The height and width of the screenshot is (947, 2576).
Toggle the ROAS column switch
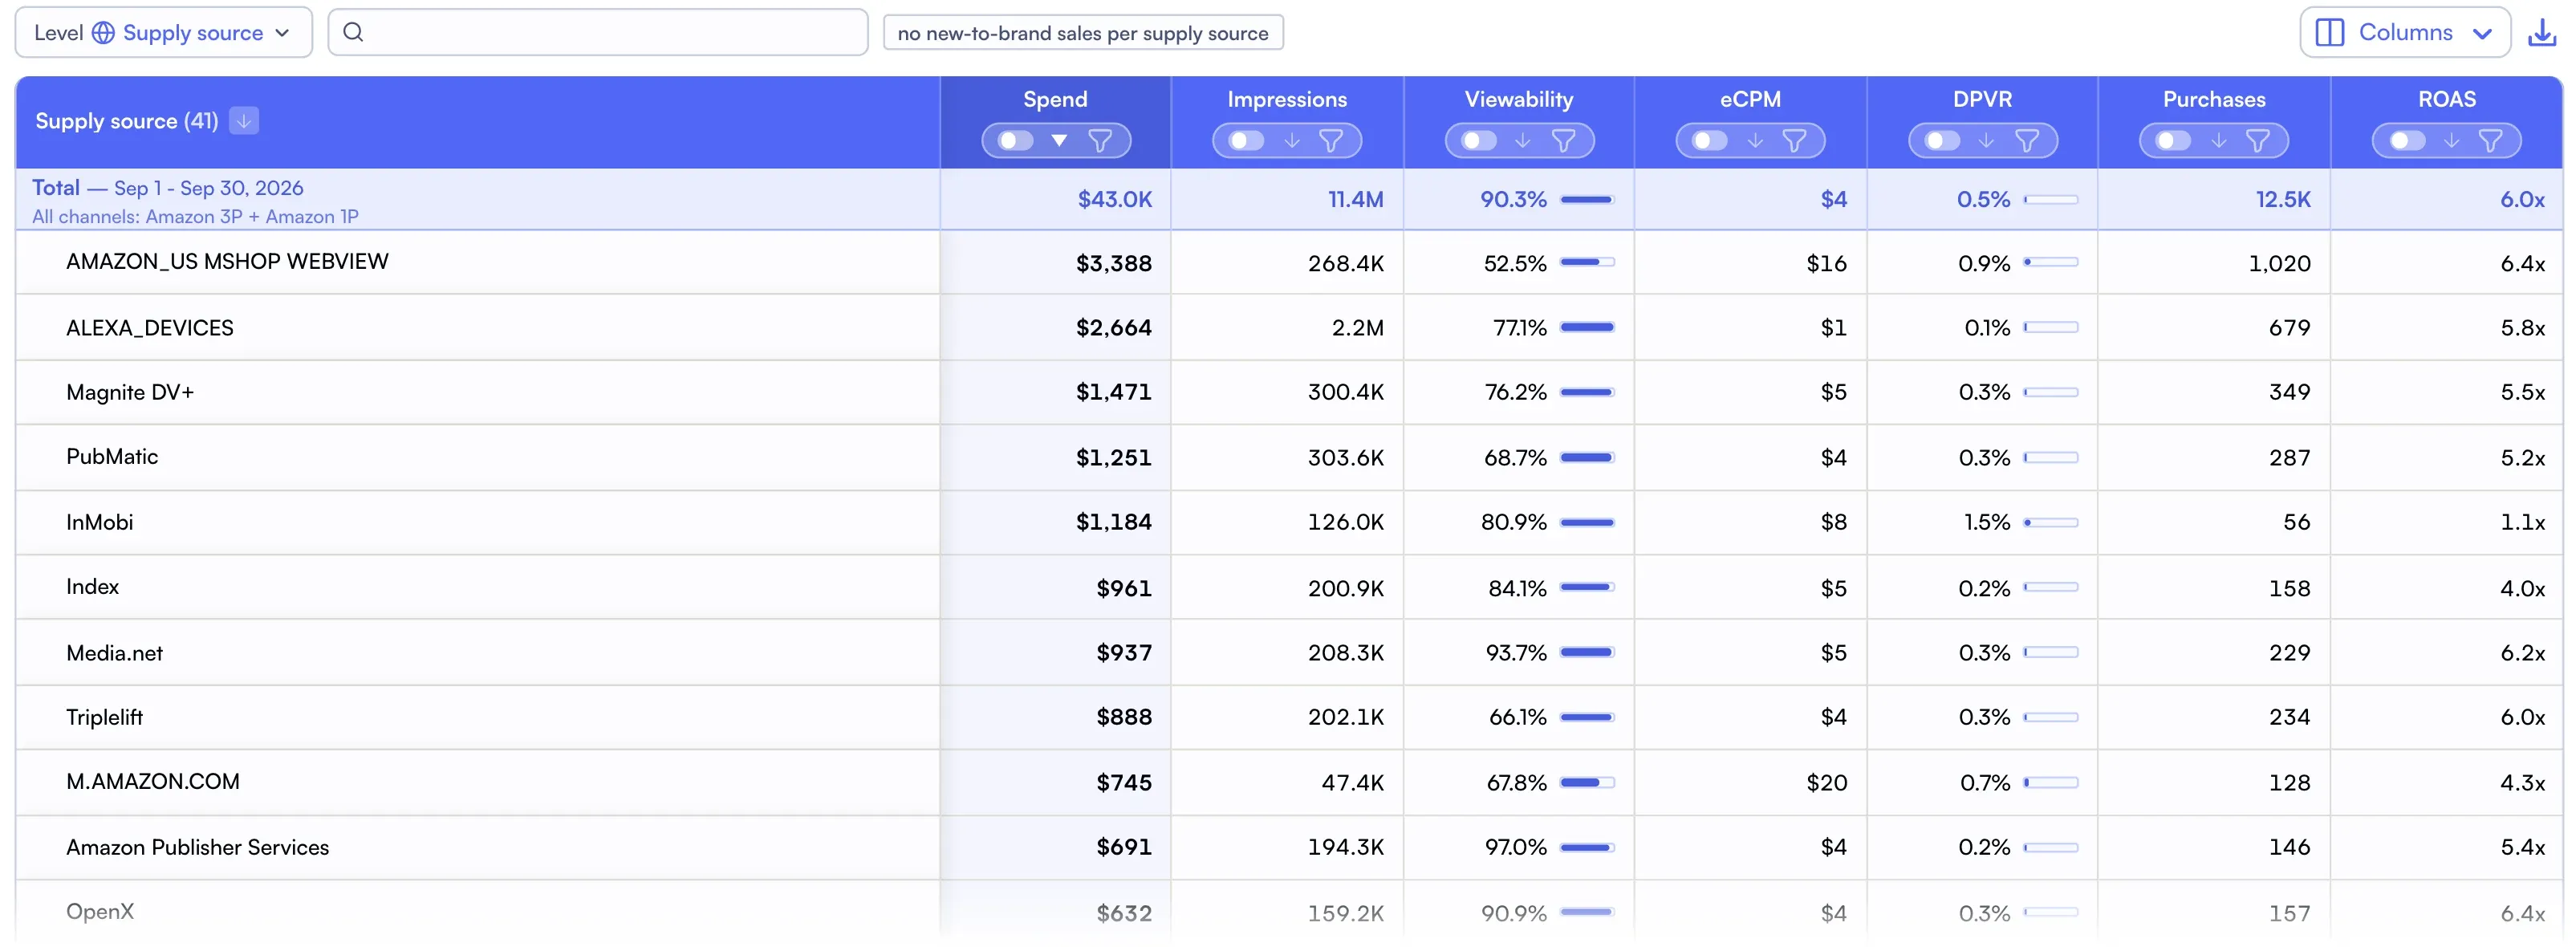[x=2407, y=141]
